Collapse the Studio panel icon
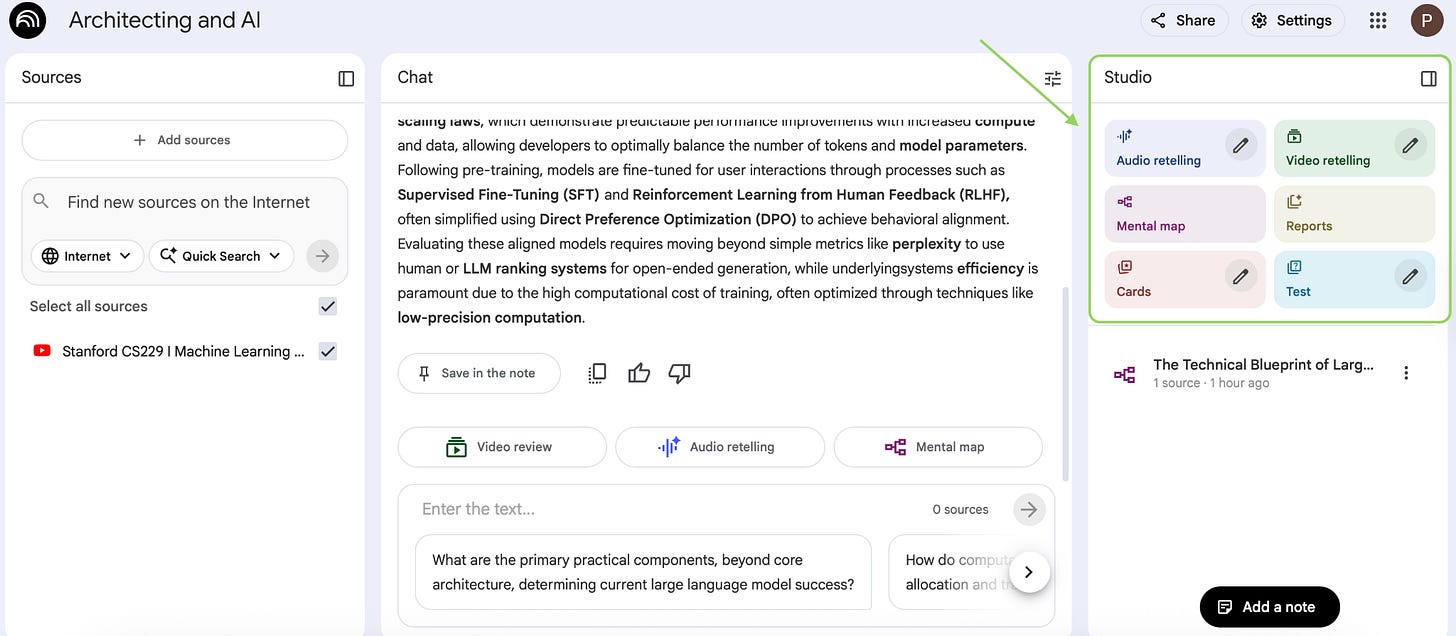Image resolution: width=1456 pixels, height=636 pixels. click(x=1428, y=78)
